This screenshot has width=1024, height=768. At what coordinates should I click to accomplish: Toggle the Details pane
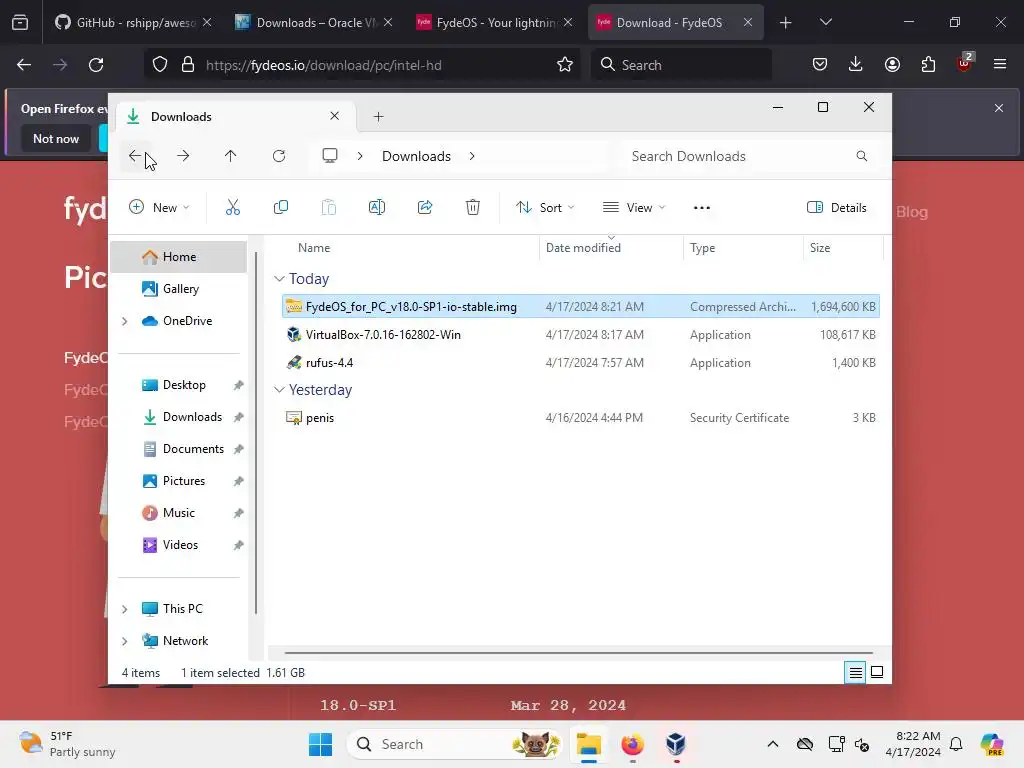(x=837, y=208)
